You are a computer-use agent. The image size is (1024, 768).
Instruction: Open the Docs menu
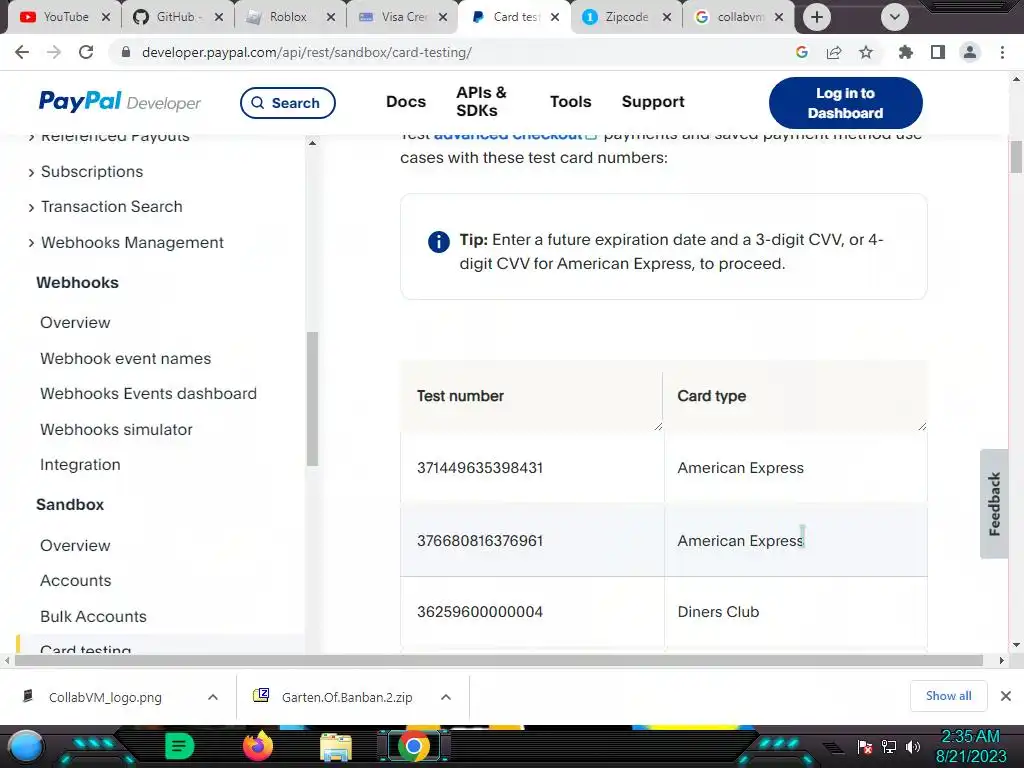406,102
